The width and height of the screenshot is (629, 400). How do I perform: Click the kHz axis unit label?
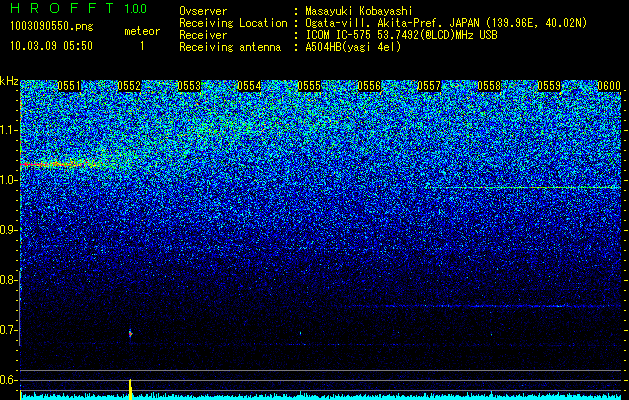point(9,81)
